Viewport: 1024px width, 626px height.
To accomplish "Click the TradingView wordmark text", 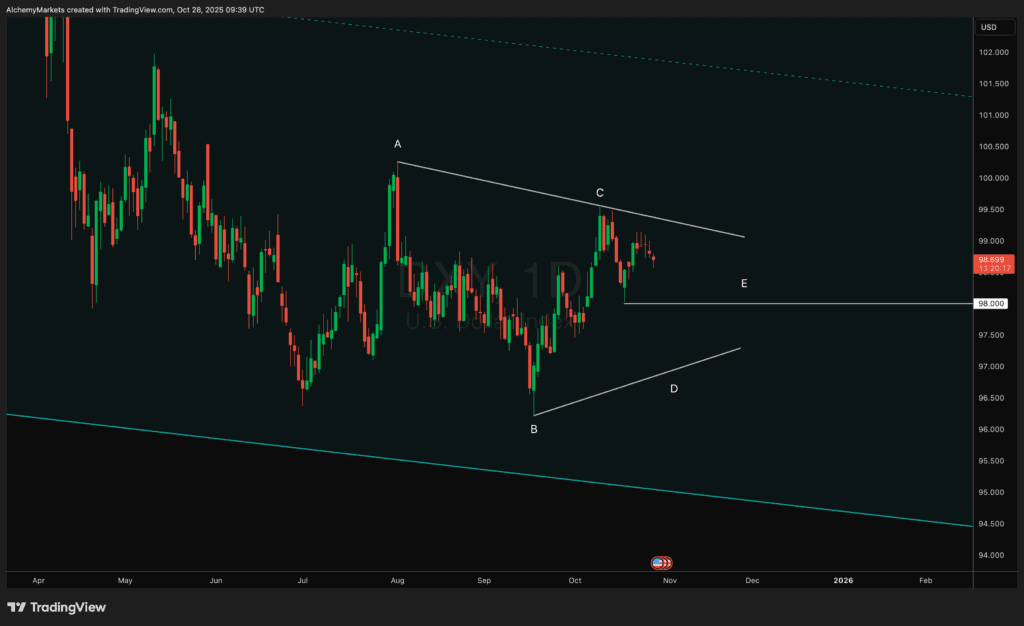I will point(68,608).
